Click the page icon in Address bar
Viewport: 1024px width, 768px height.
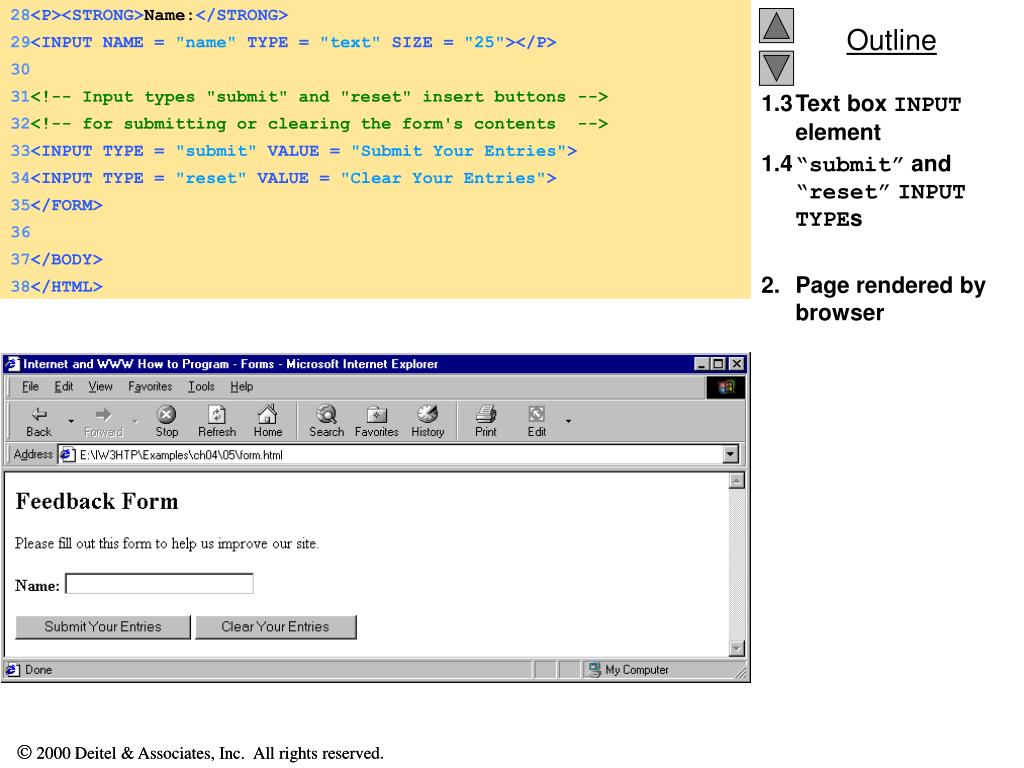coord(67,455)
